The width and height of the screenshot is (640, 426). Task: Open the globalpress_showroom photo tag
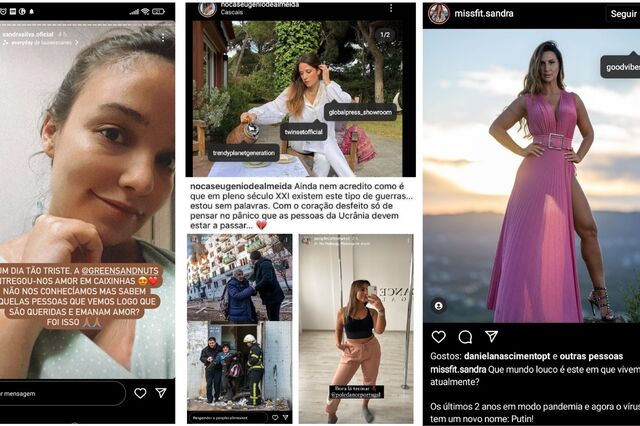click(x=360, y=111)
